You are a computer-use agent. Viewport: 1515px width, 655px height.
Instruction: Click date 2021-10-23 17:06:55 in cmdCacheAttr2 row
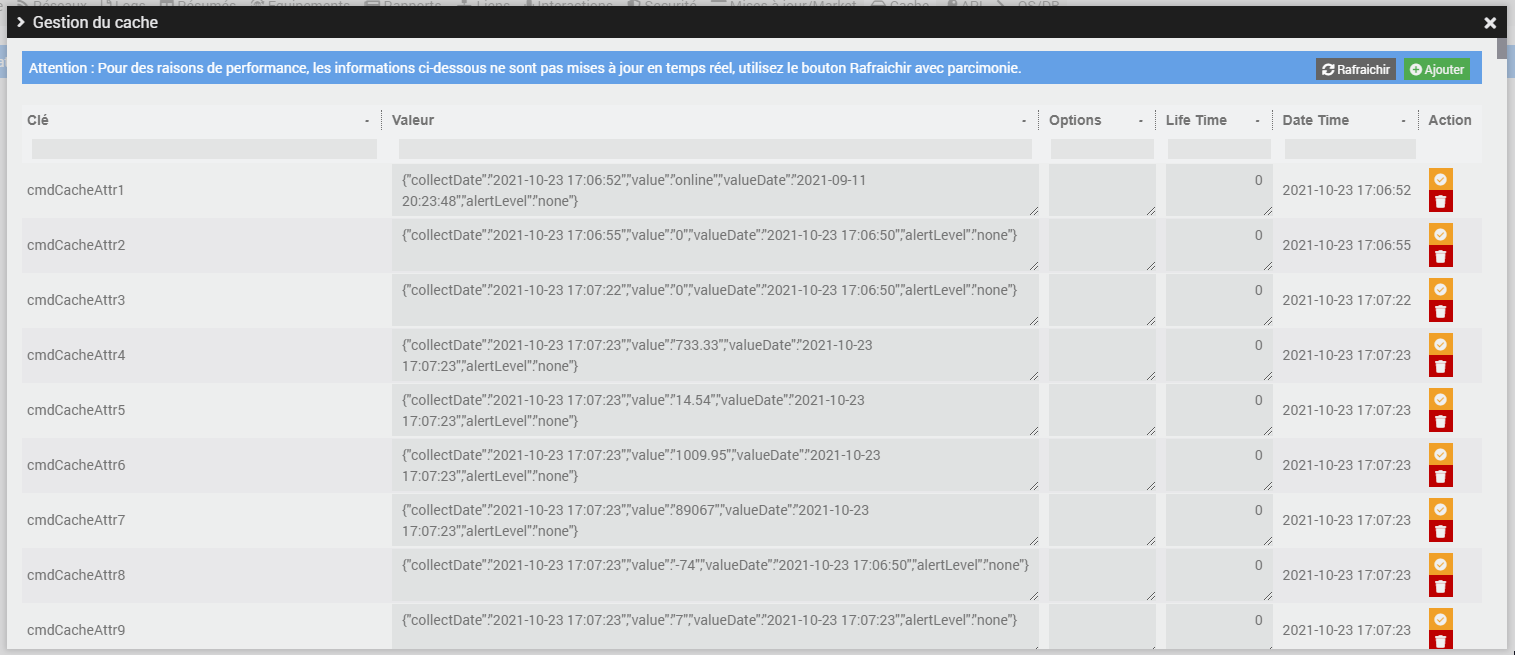coord(1347,245)
